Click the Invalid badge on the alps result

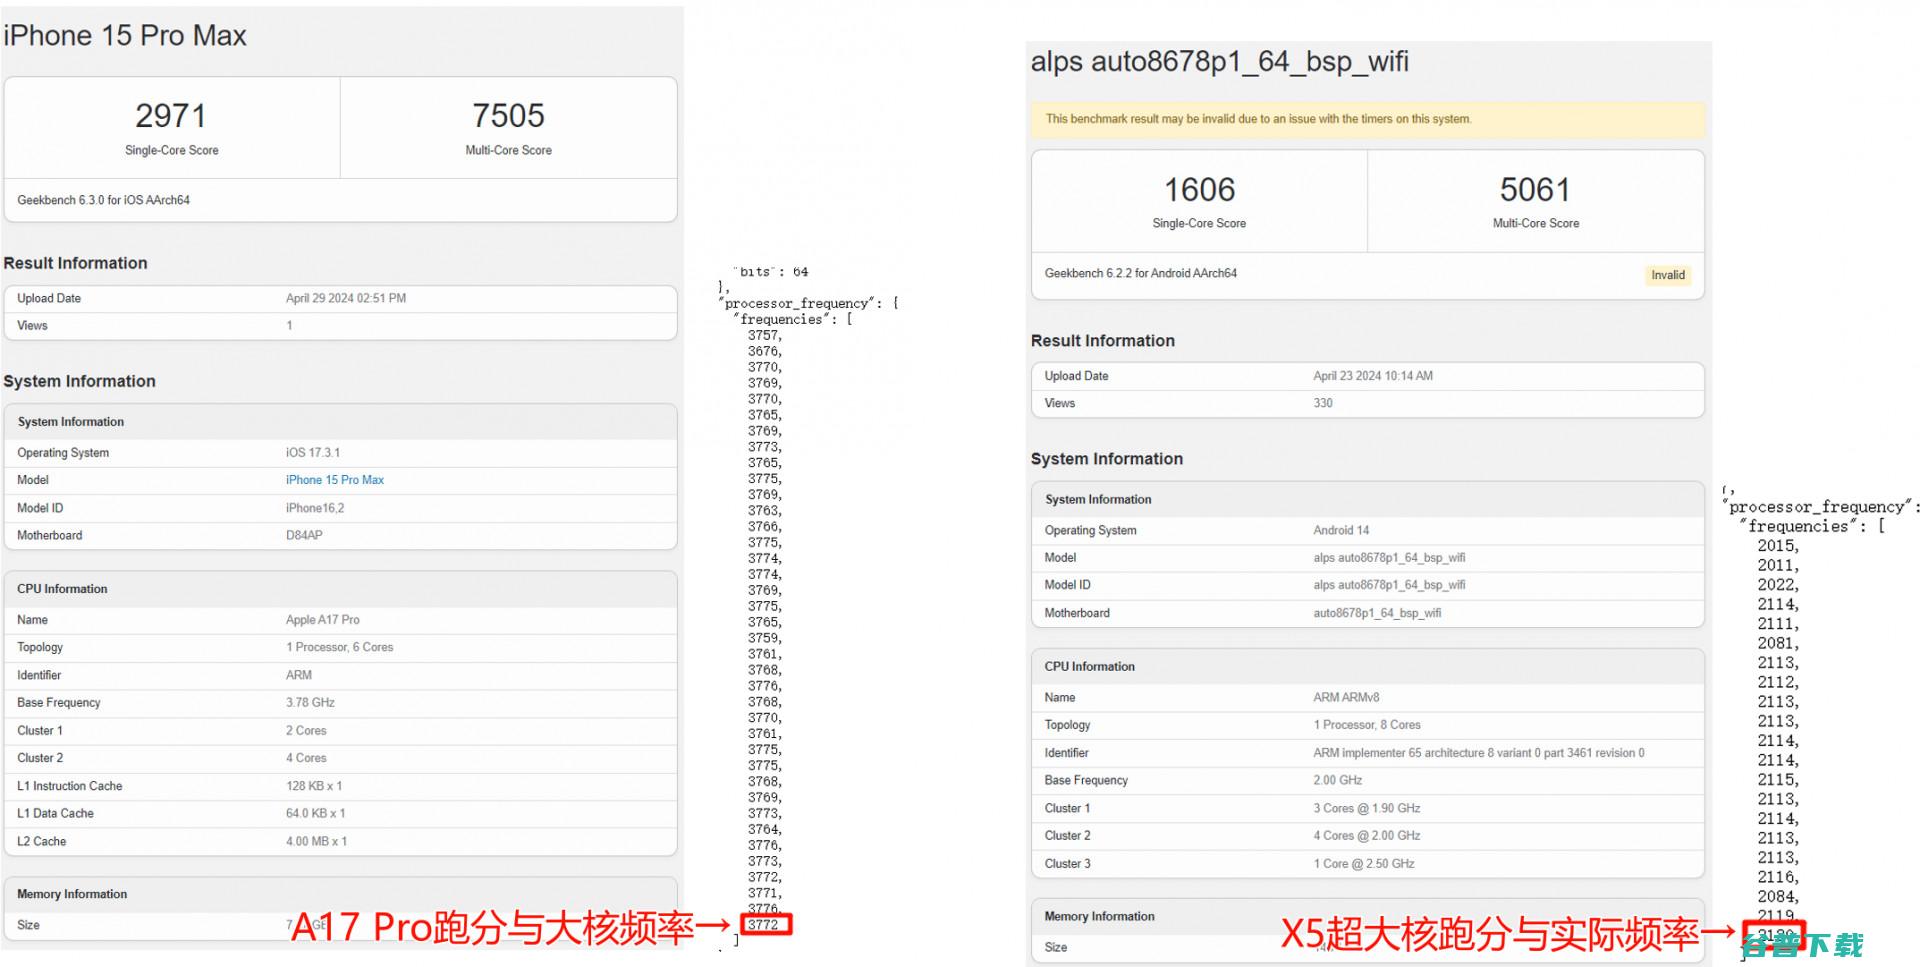click(x=1667, y=275)
